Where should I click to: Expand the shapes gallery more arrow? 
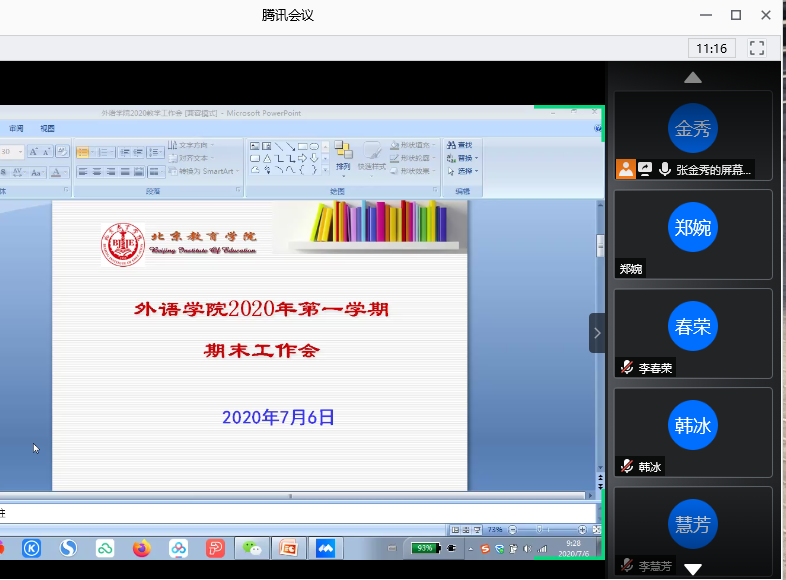click(x=325, y=170)
